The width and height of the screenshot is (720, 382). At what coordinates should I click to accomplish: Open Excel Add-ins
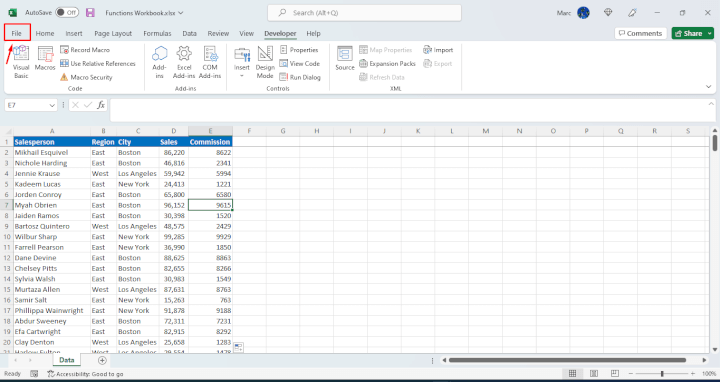point(184,62)
